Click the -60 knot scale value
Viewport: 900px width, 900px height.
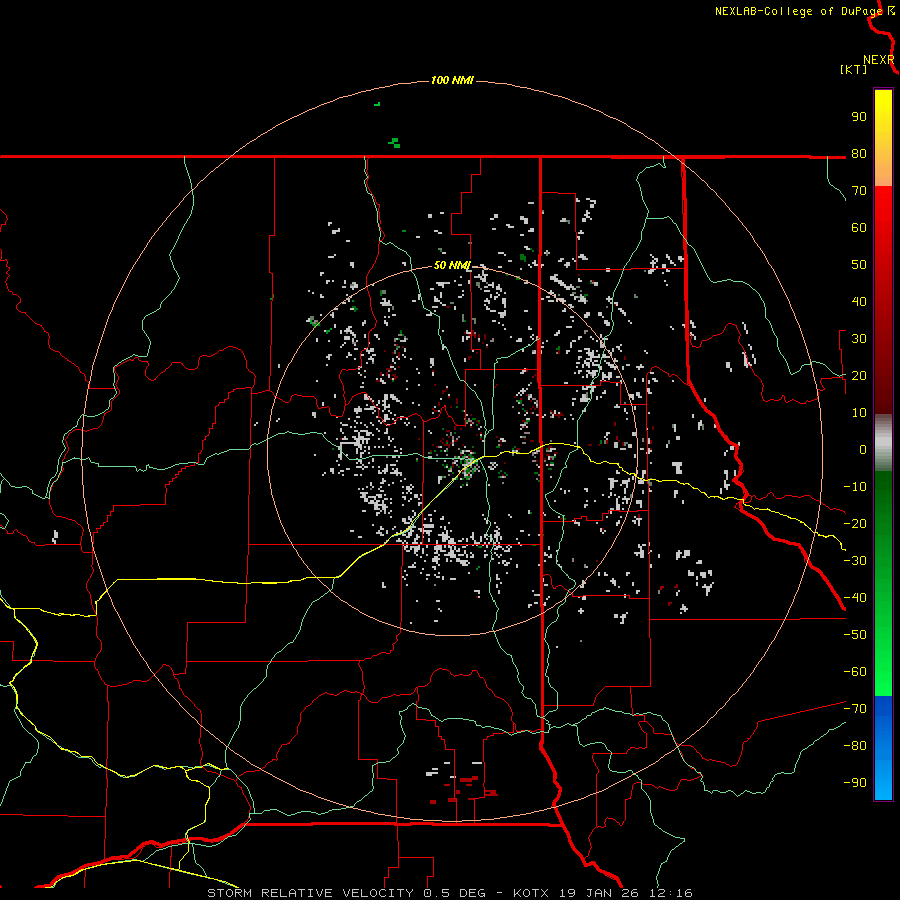point(855,672)
